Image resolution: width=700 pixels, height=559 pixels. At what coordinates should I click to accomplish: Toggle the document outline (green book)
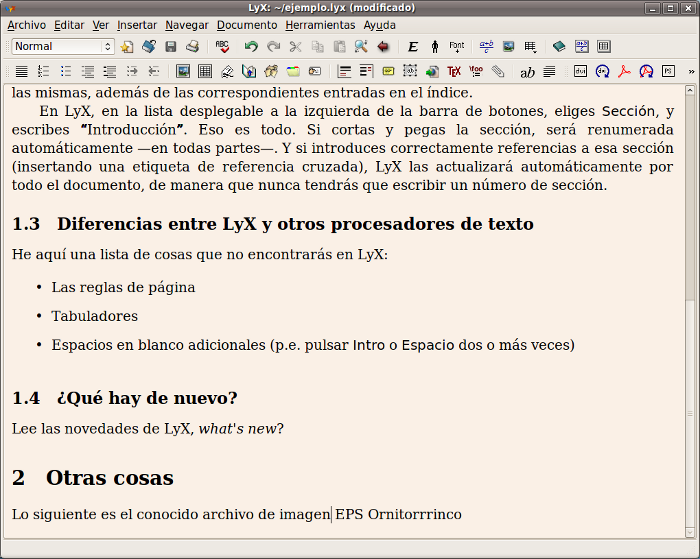tap(559, 46)
